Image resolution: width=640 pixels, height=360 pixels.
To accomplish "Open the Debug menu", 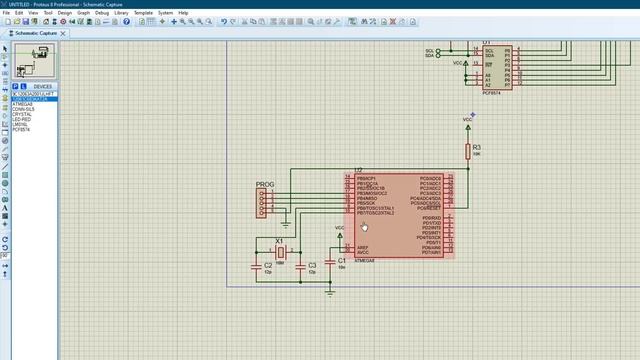I will click(x=102, y=13).
